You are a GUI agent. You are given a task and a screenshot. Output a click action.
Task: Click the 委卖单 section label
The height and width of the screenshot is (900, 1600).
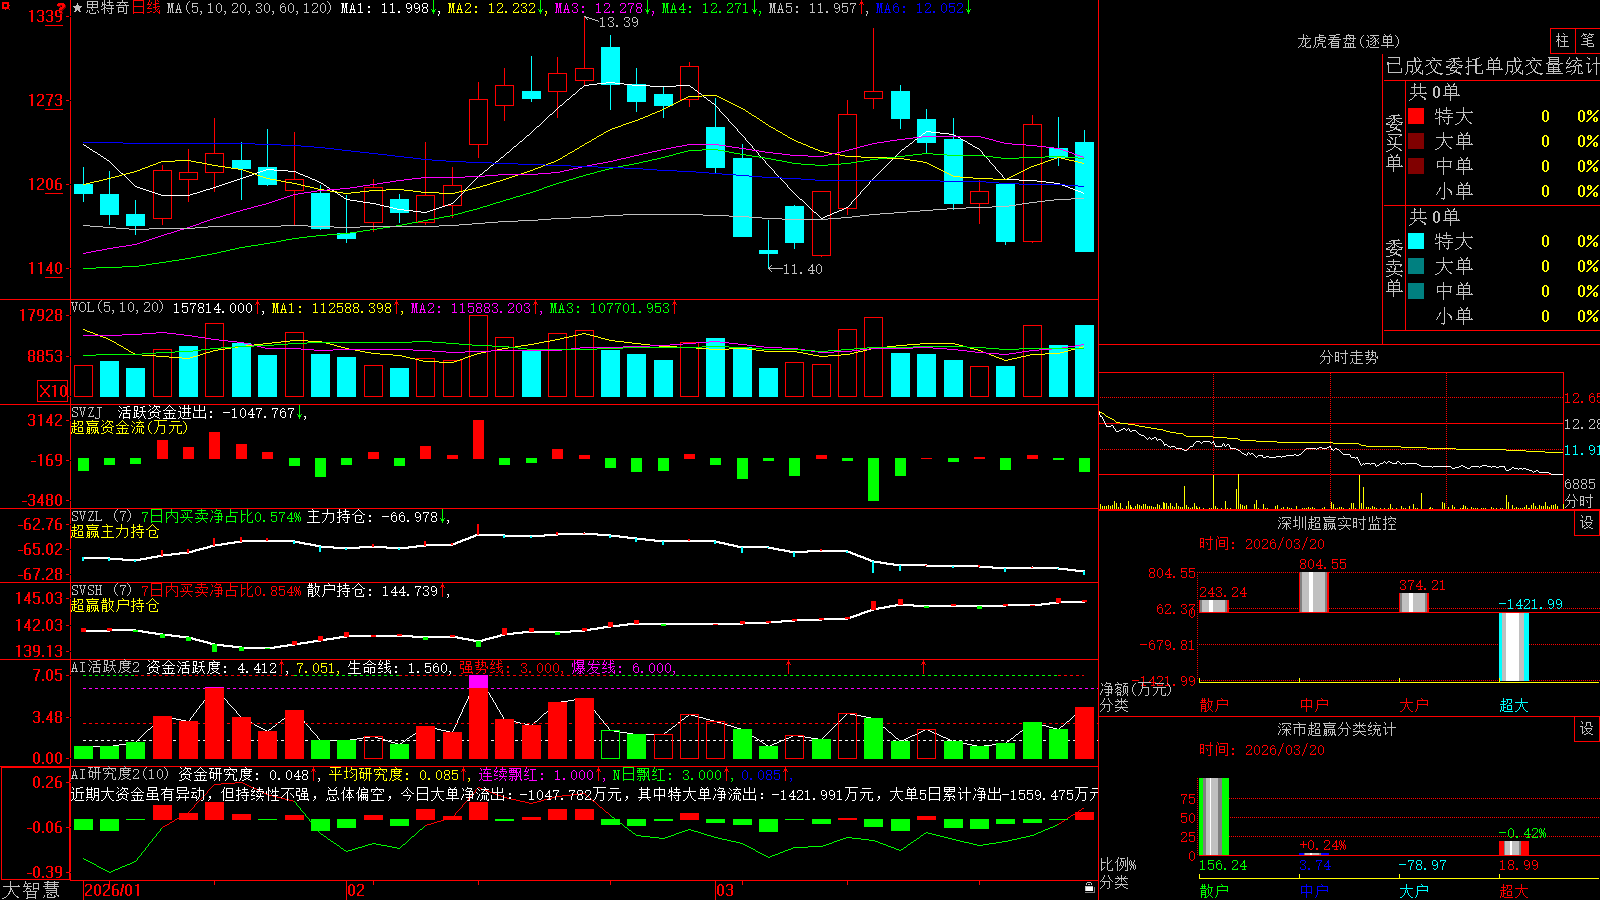[x=1394, y=267]
